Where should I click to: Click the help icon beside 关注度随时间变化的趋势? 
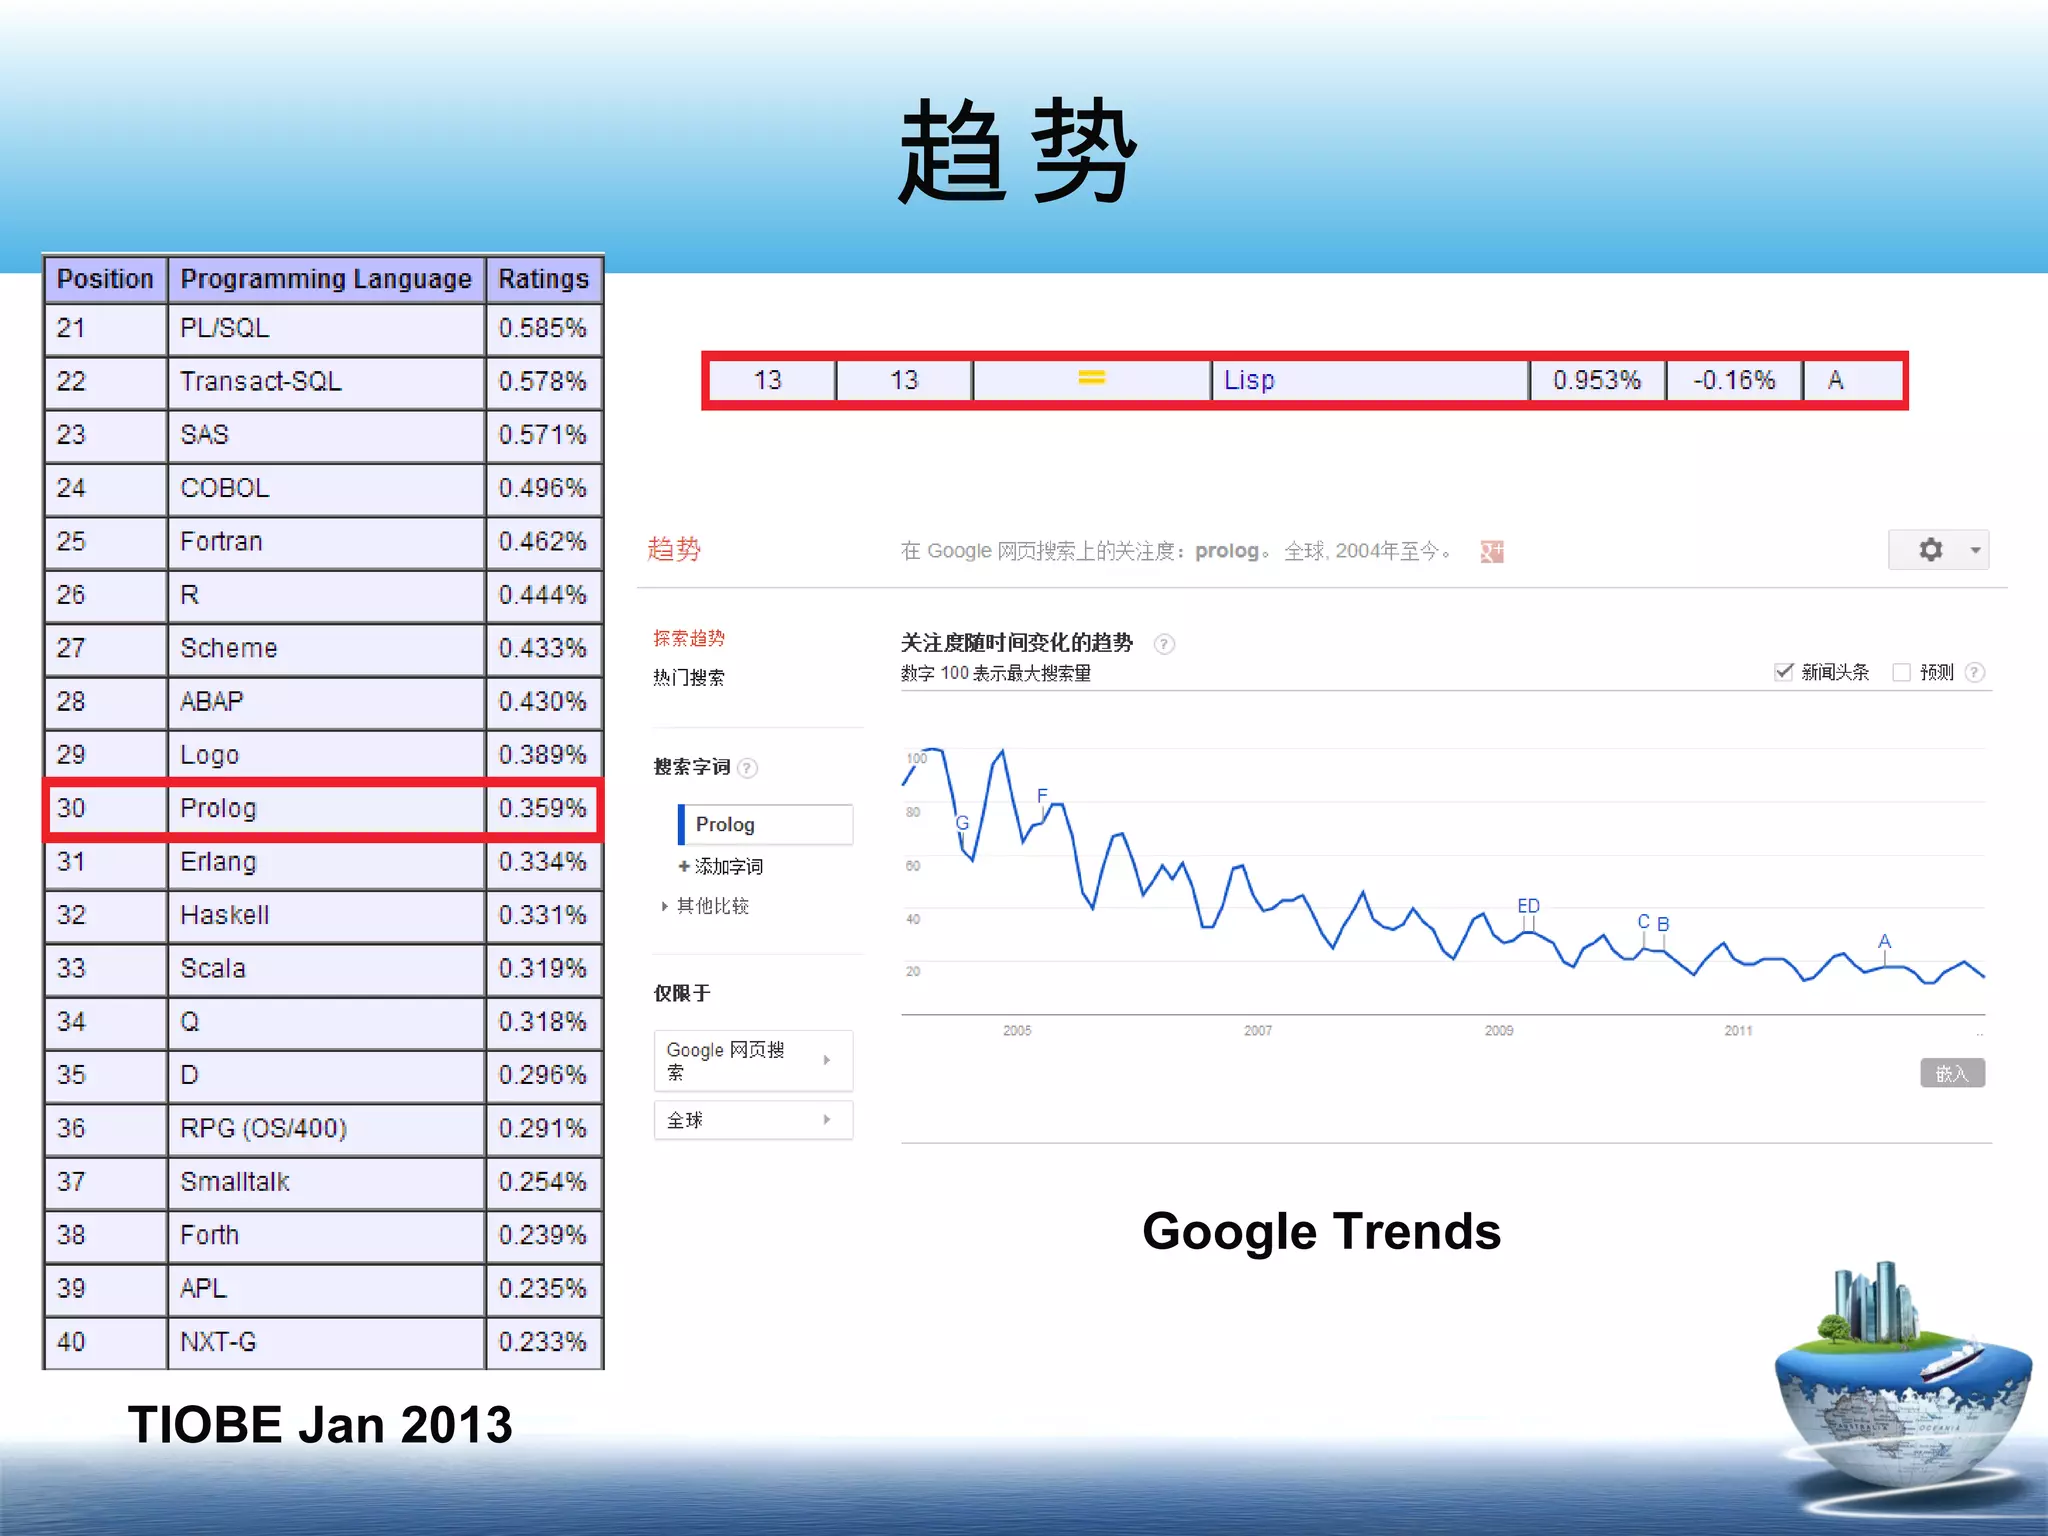1164,644
